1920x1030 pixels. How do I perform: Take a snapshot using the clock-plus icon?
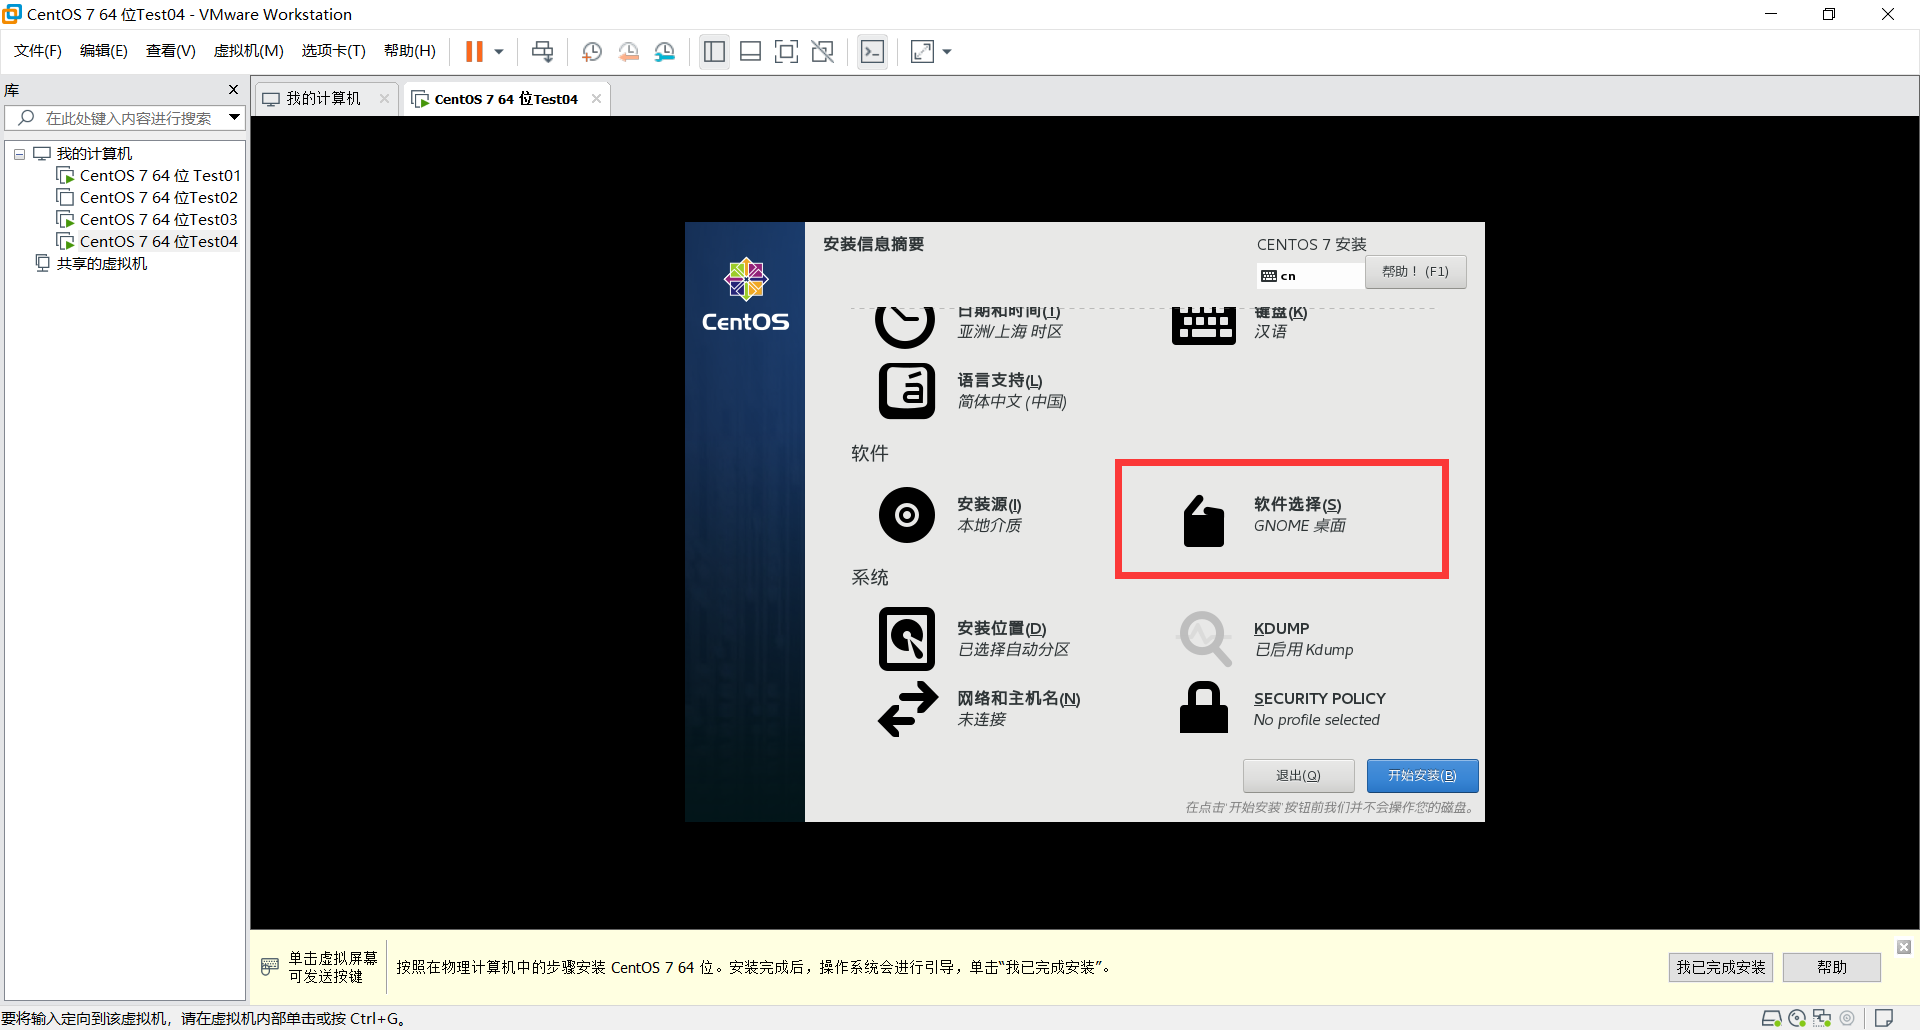coord(592,52)
